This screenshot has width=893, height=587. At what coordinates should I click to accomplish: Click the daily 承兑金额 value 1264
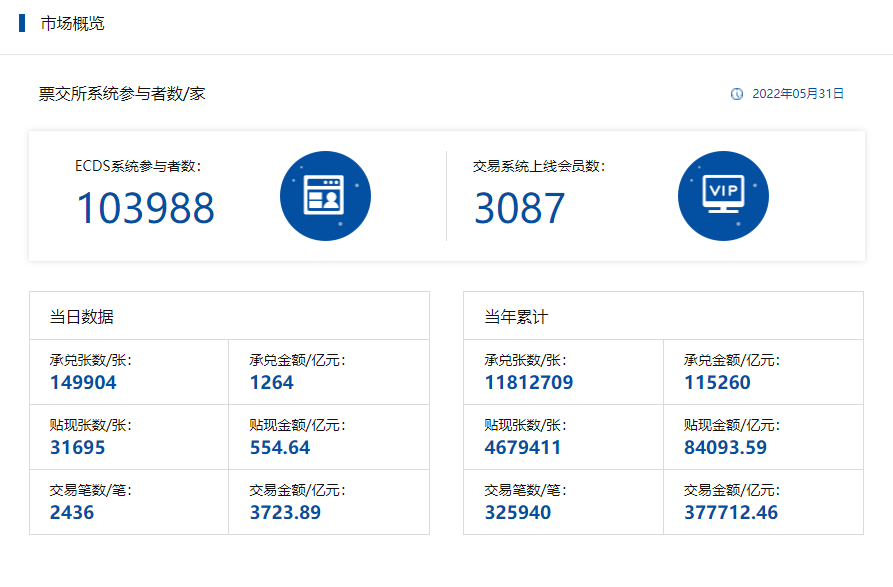(271, 382)
